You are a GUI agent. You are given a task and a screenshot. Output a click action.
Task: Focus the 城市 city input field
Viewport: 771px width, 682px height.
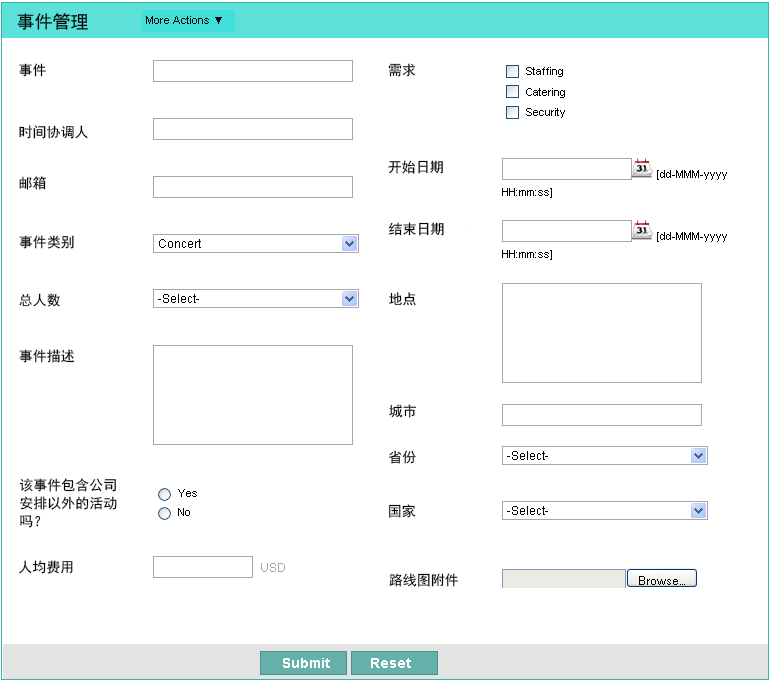pyautogui.click(x=602, y=415)
